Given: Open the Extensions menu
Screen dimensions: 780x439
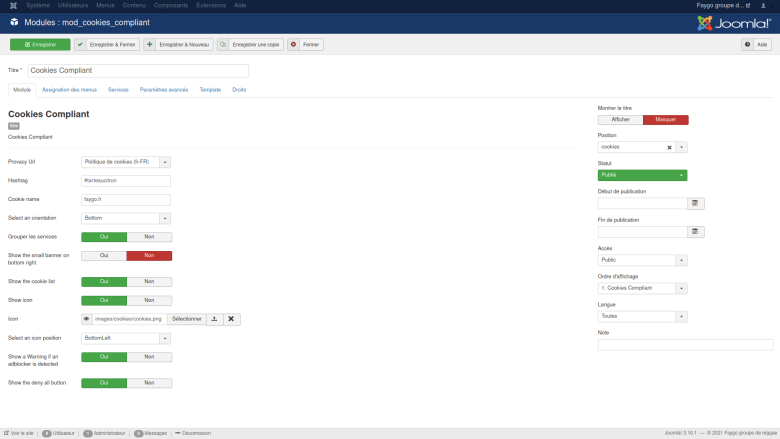Looking at the screenshot, I should click(211, 5).
